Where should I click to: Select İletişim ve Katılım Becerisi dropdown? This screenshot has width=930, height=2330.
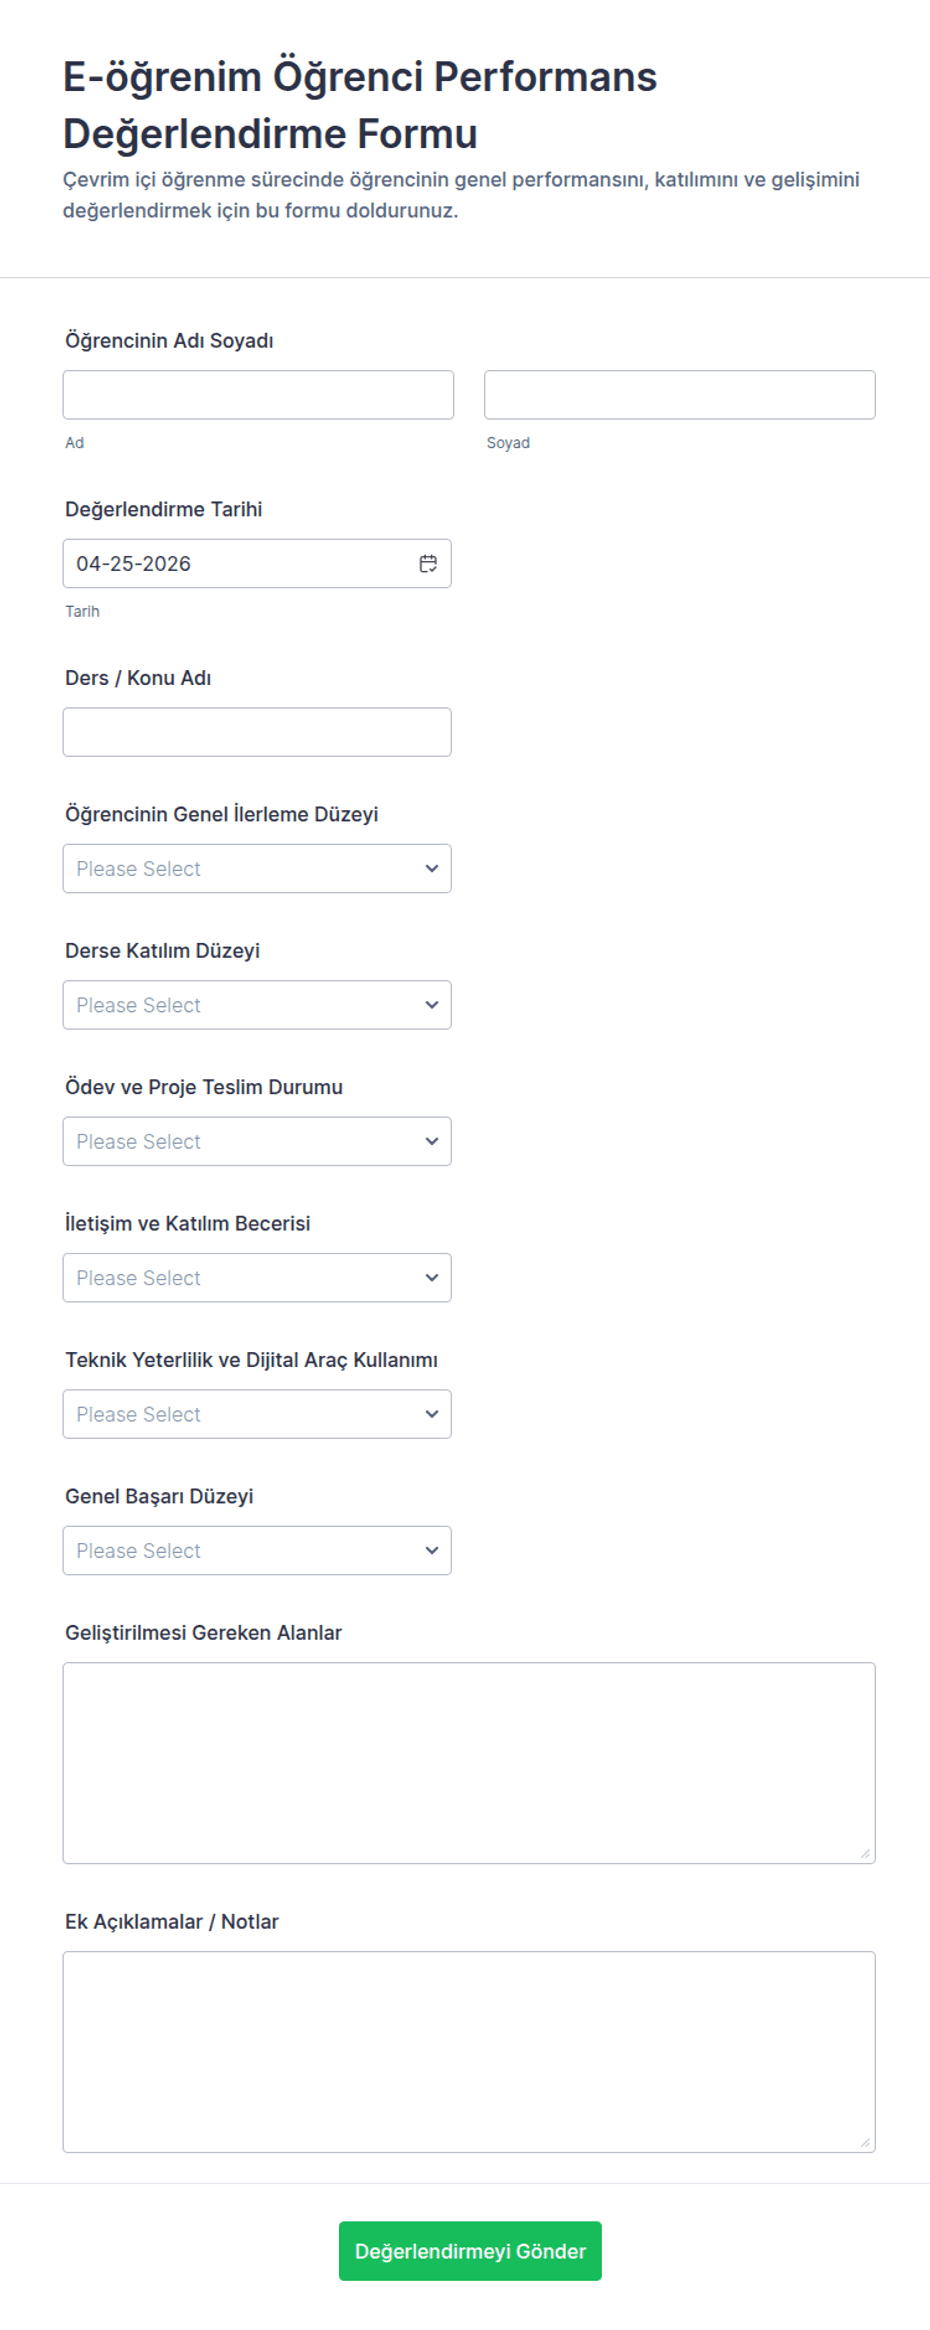[x=257, y=1278]
